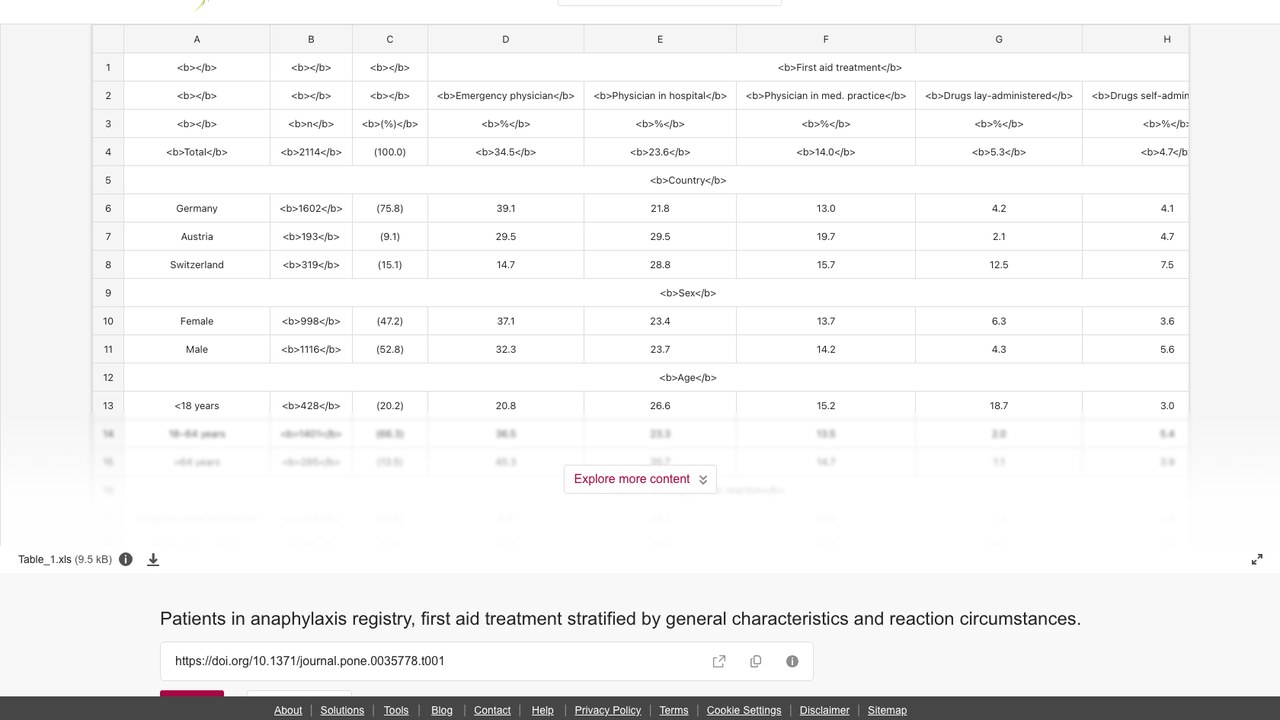Click the '<b>Physician in hospital</b>' cell
This screenshot has width=1280, height=720.
click(x=660, y=96)
